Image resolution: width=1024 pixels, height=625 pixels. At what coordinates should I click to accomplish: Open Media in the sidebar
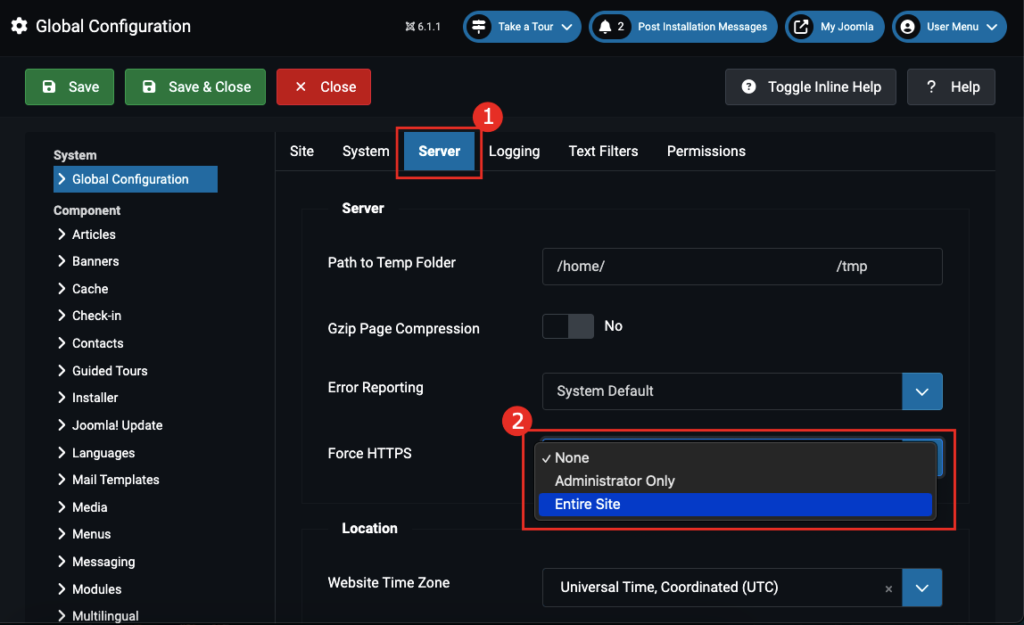pos(89,507)
